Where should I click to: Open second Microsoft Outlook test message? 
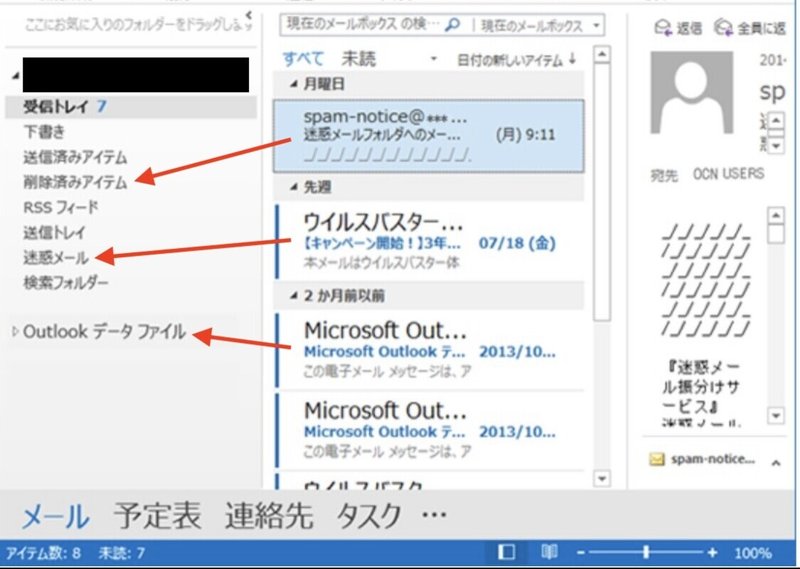[430, 431]
